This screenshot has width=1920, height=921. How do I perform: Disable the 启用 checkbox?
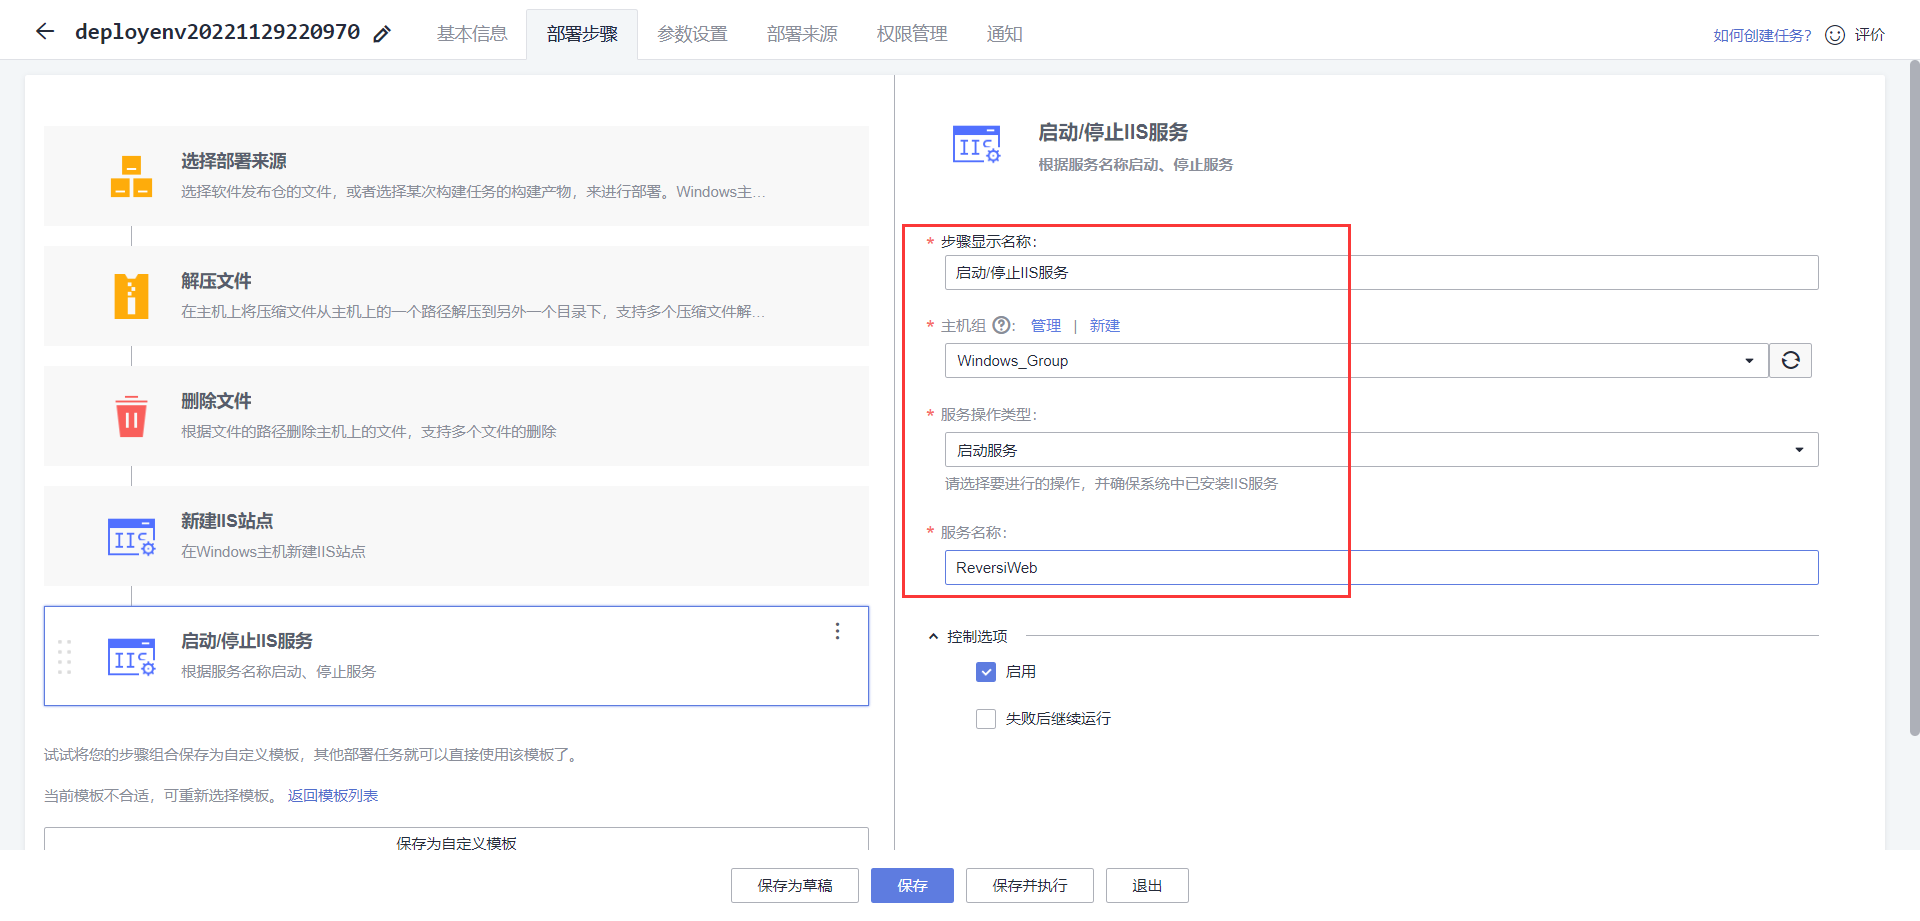click(985, 672)
